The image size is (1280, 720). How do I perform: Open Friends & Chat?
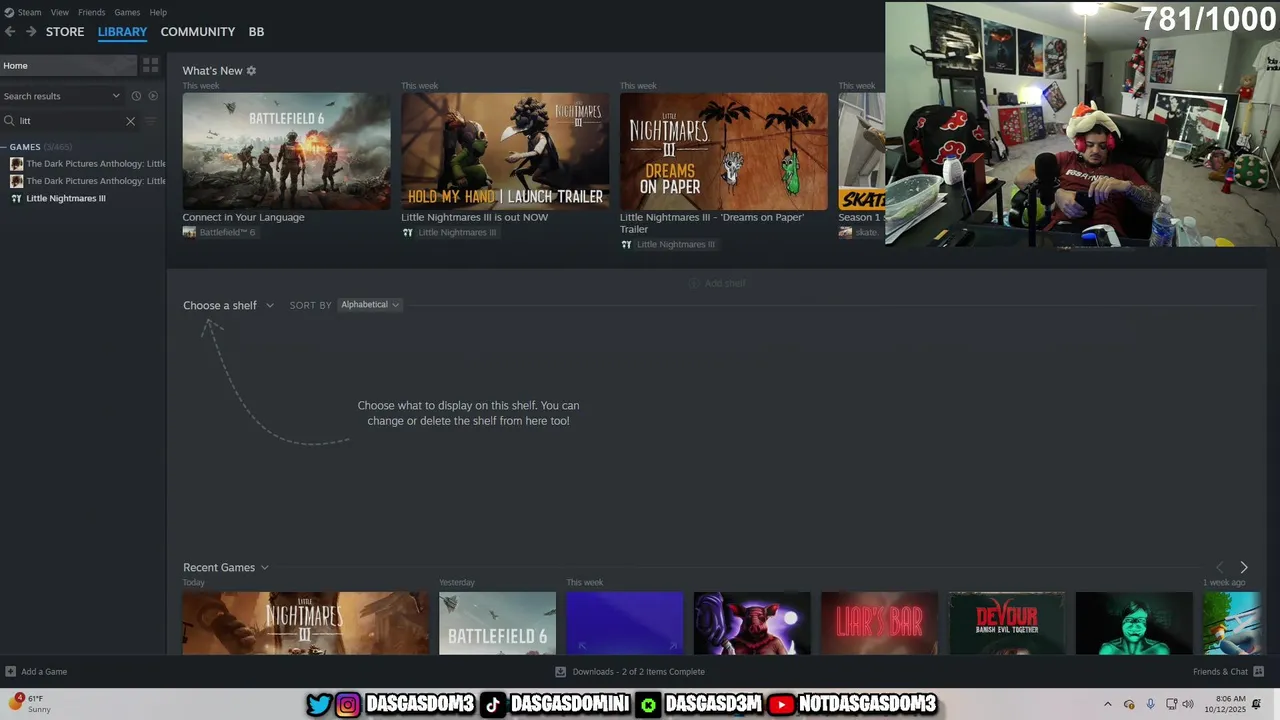point(1228,671)
